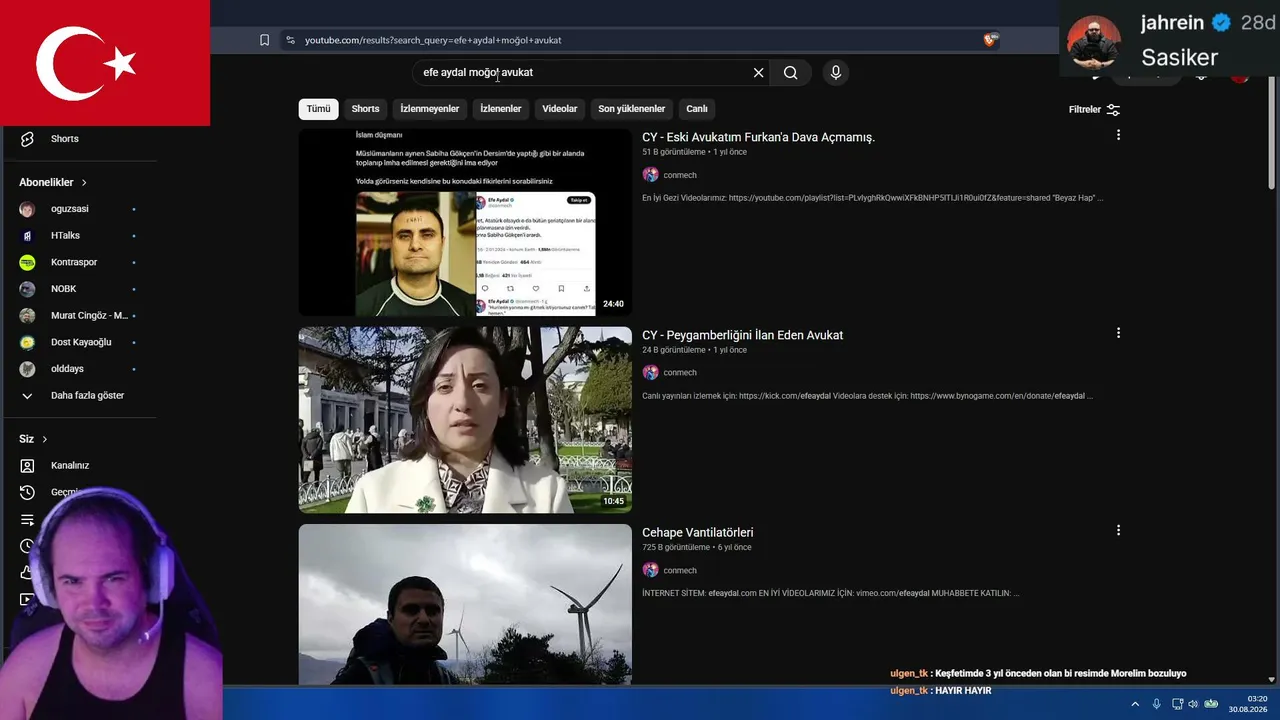The height and width of the screenshot is (720, 1280).
Task: Open the 10:45 video thumbnail
Action: coord(465,420)
